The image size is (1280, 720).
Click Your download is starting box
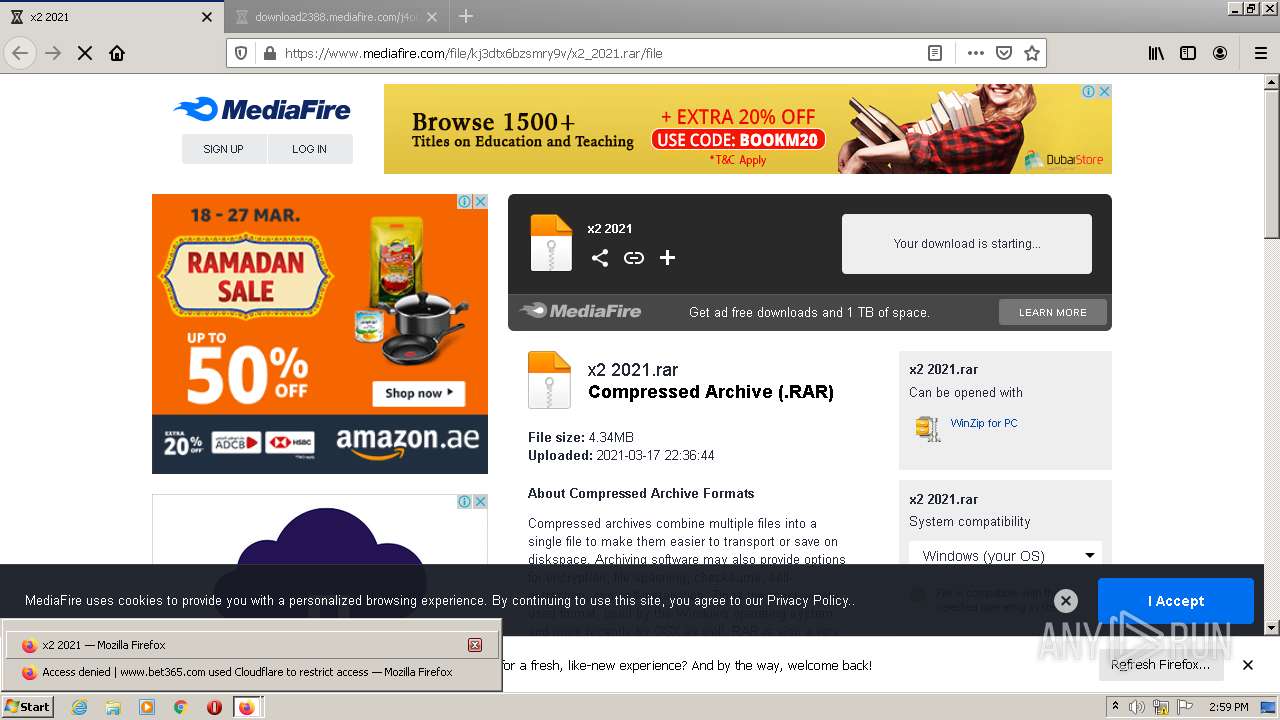967,244
